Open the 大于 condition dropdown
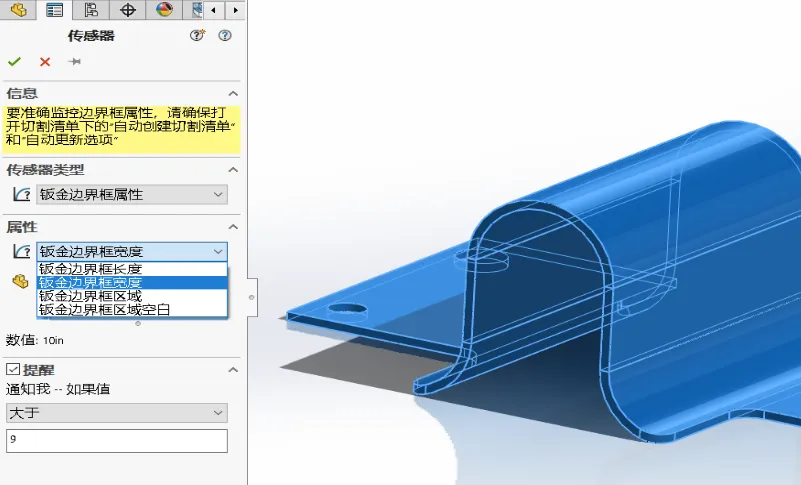 (116, 413)
